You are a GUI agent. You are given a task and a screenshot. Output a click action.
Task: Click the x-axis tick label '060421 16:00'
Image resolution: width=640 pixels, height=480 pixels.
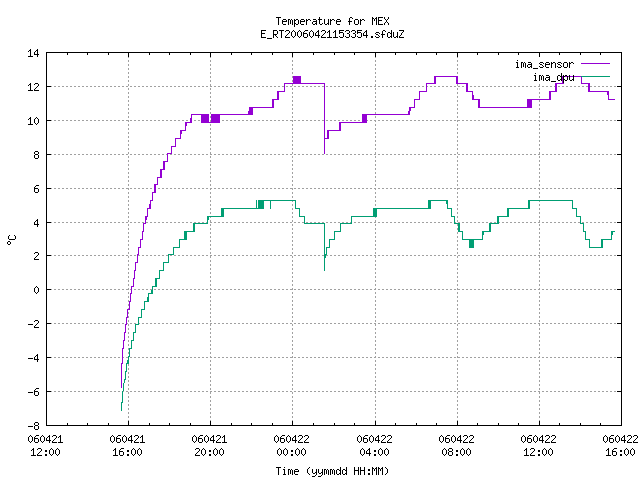pyautogui.click(x=127, y=446)
